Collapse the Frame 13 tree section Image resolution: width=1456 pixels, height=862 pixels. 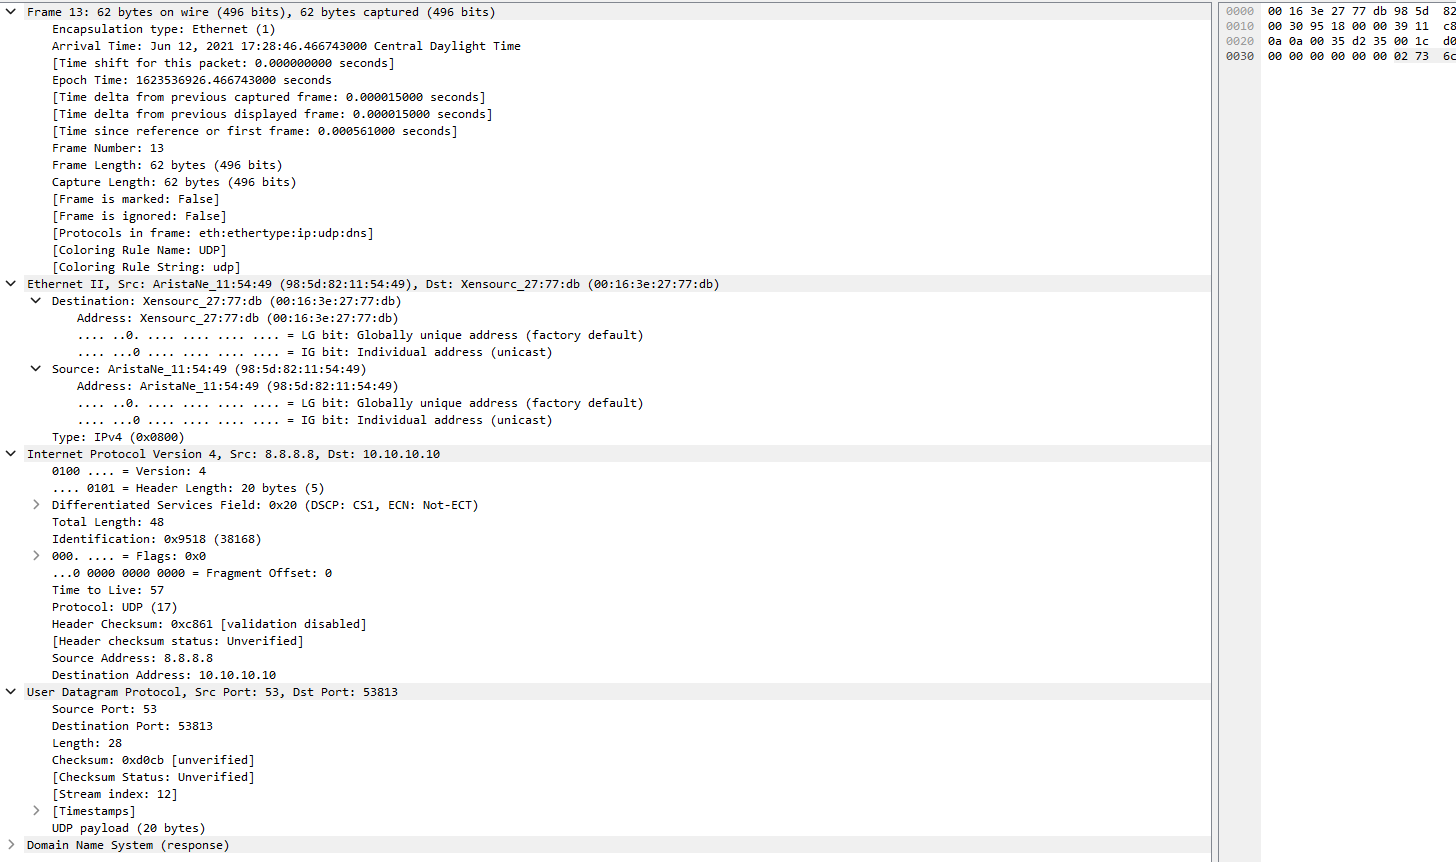coord(11,11)
